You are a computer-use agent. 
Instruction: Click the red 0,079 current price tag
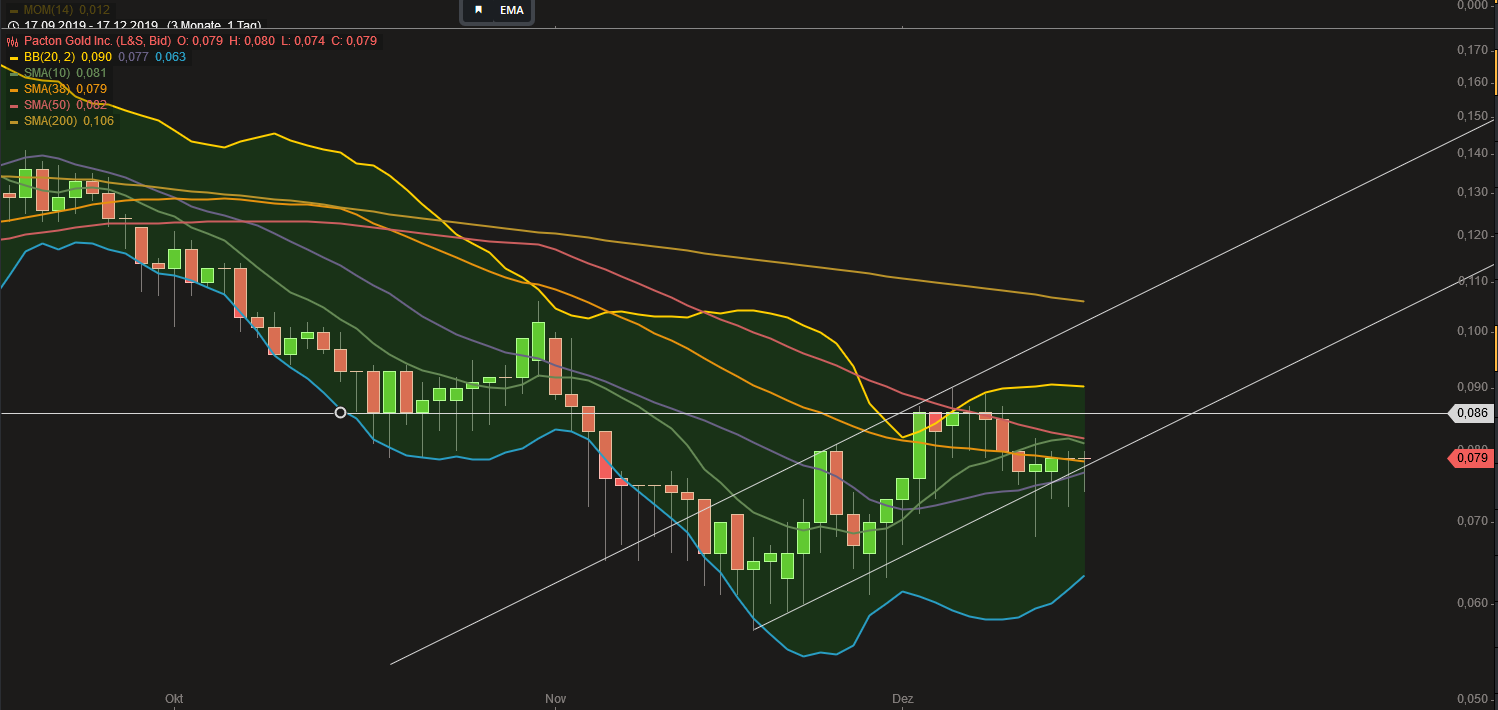1469,458
